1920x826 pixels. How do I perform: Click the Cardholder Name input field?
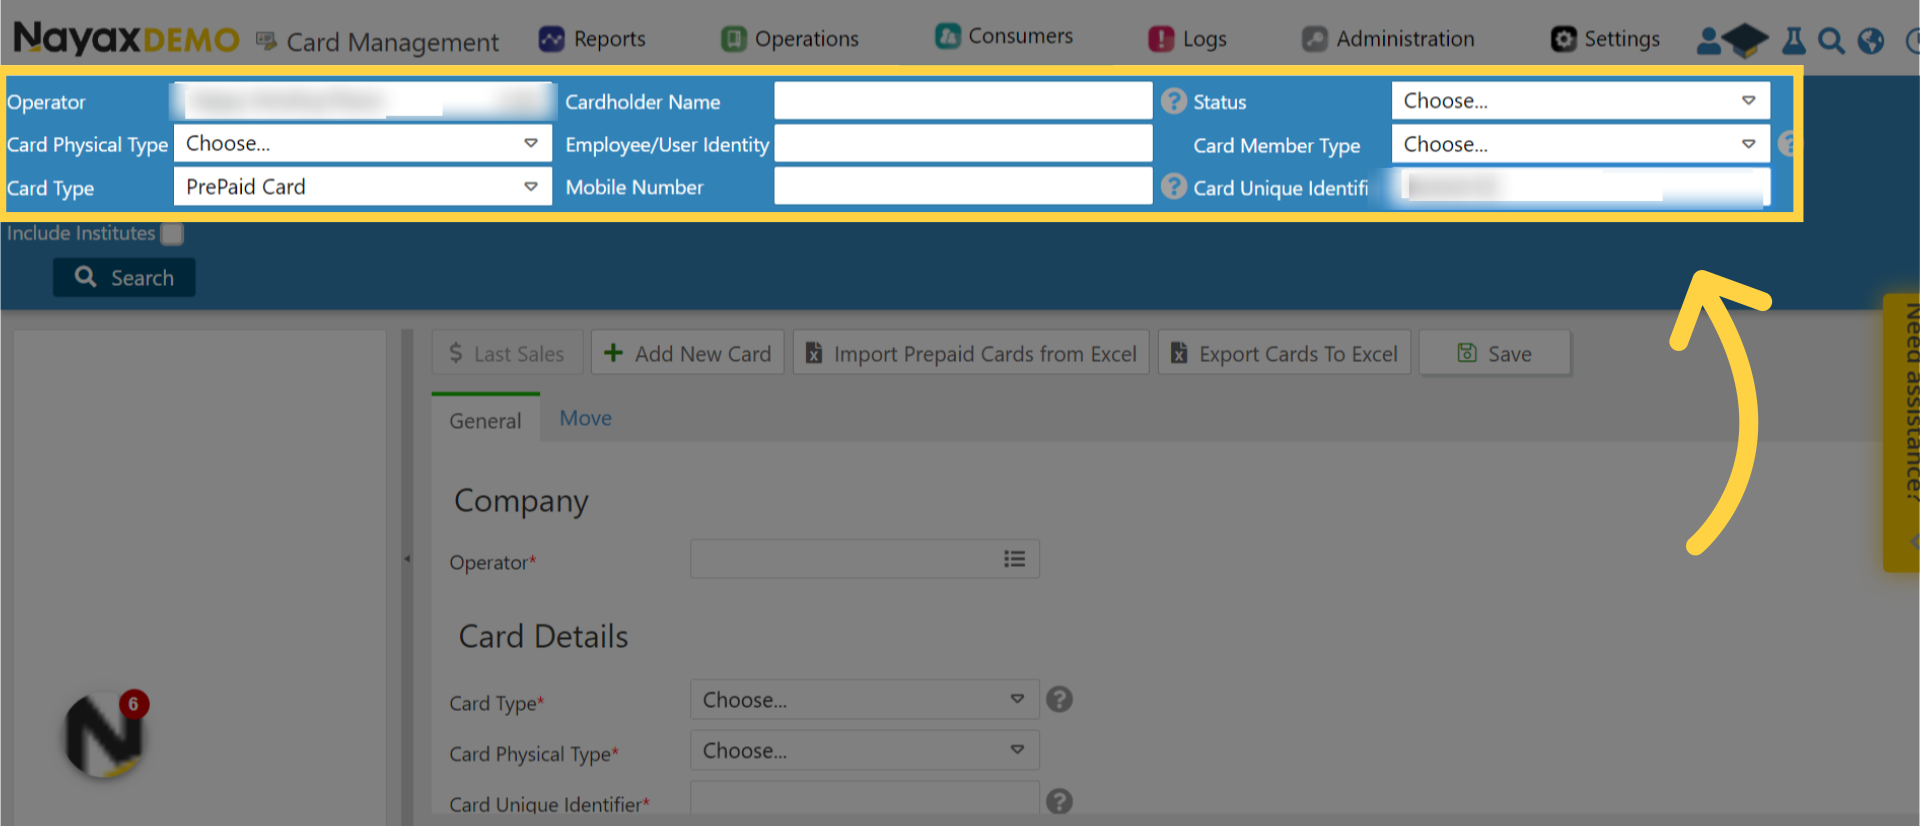[x=963, y=101]
